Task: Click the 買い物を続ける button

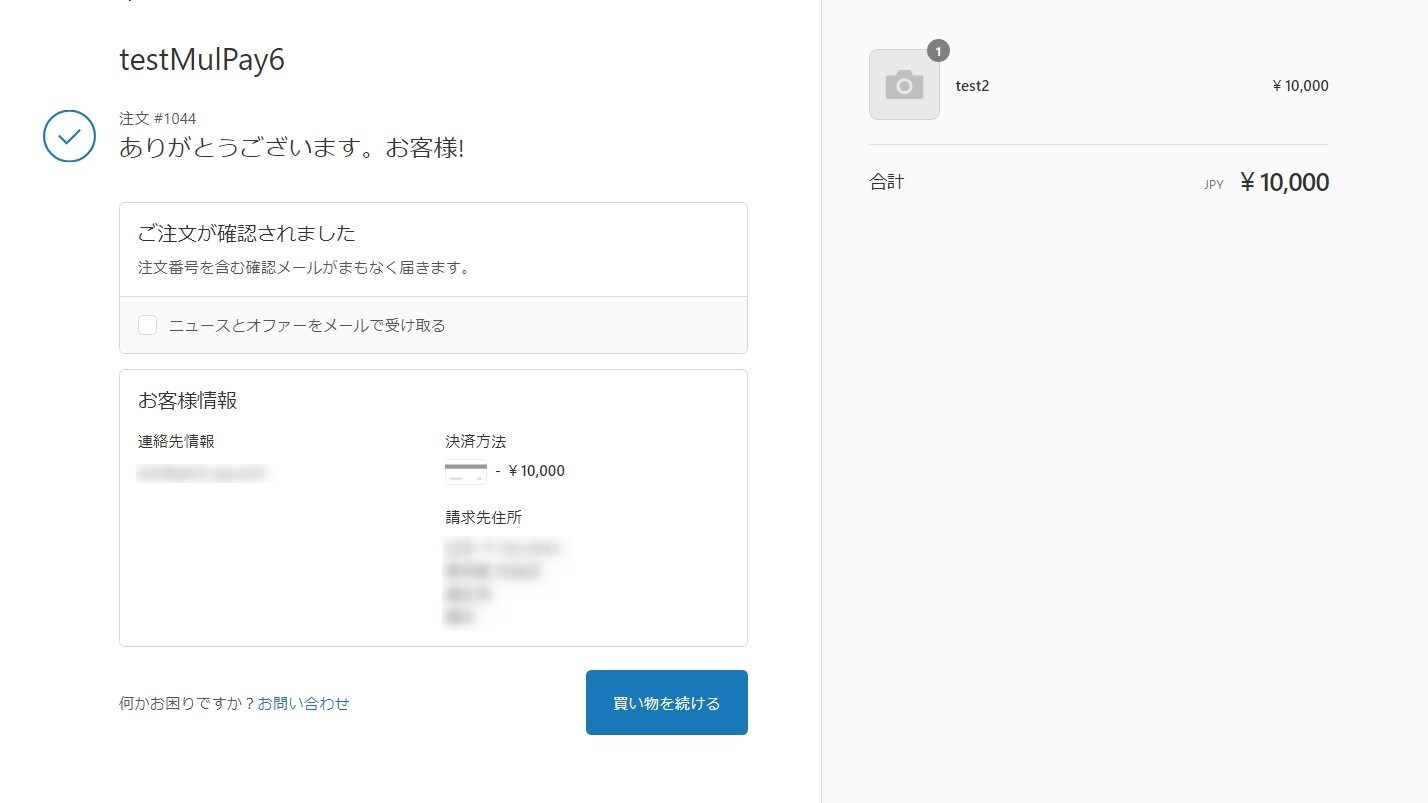Action: pos(665,702)
